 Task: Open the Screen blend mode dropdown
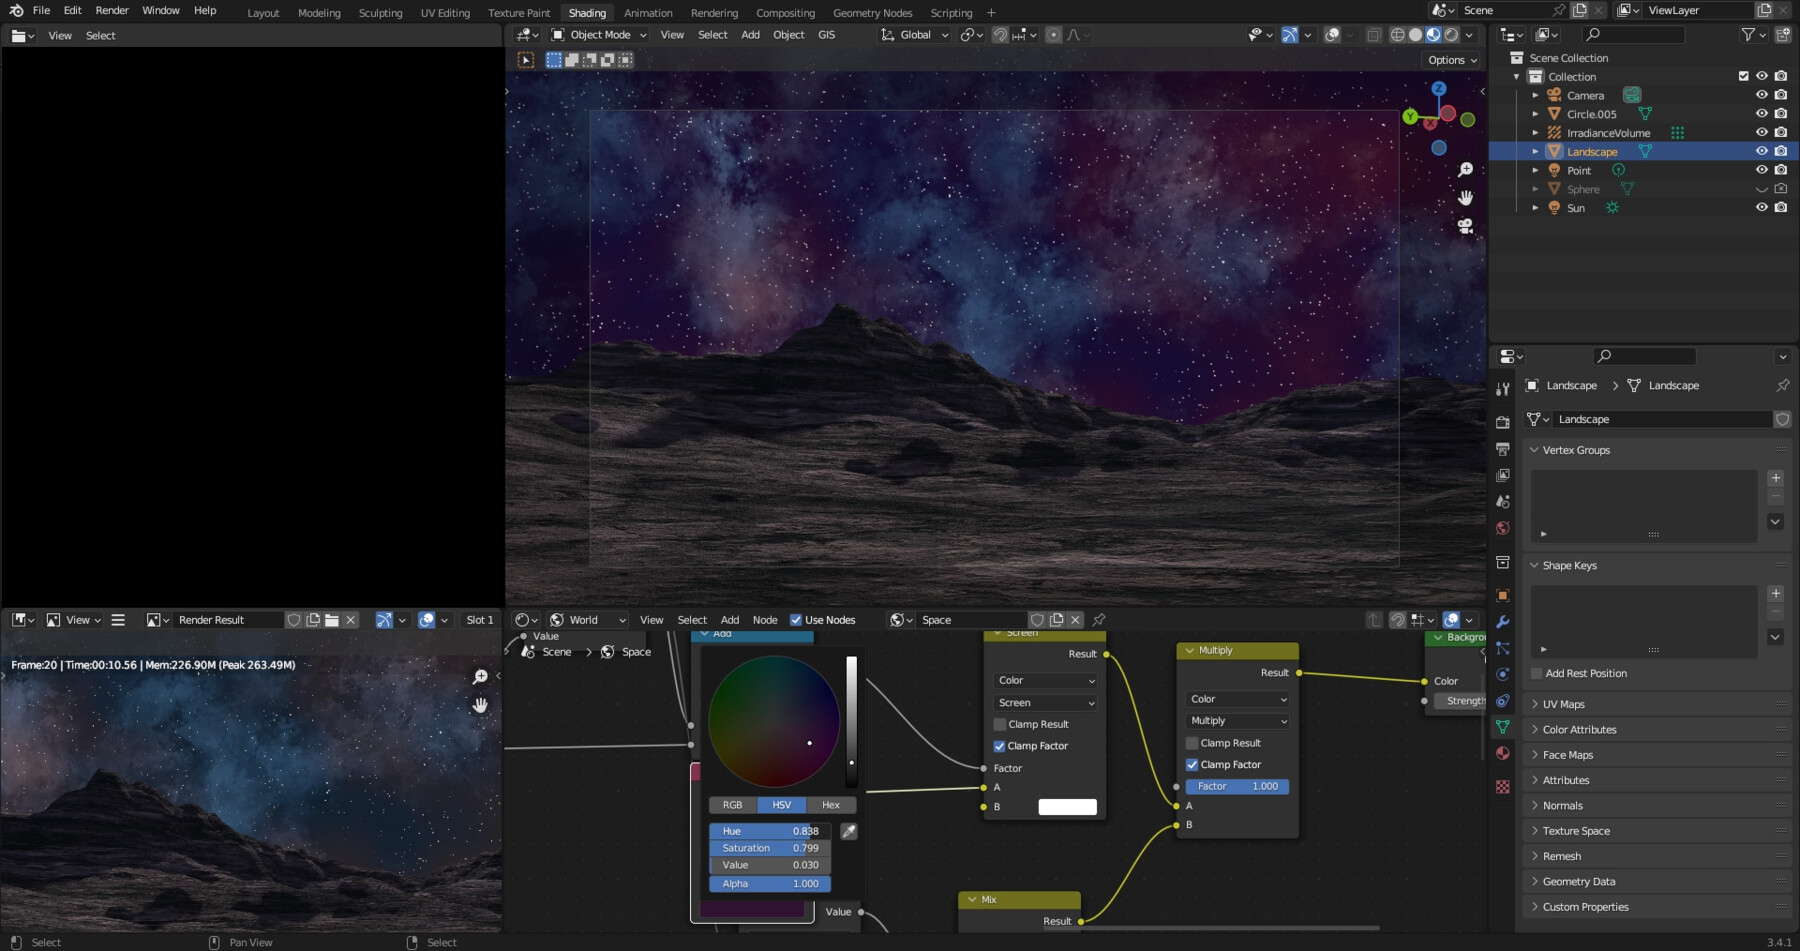coord(1046,703)
